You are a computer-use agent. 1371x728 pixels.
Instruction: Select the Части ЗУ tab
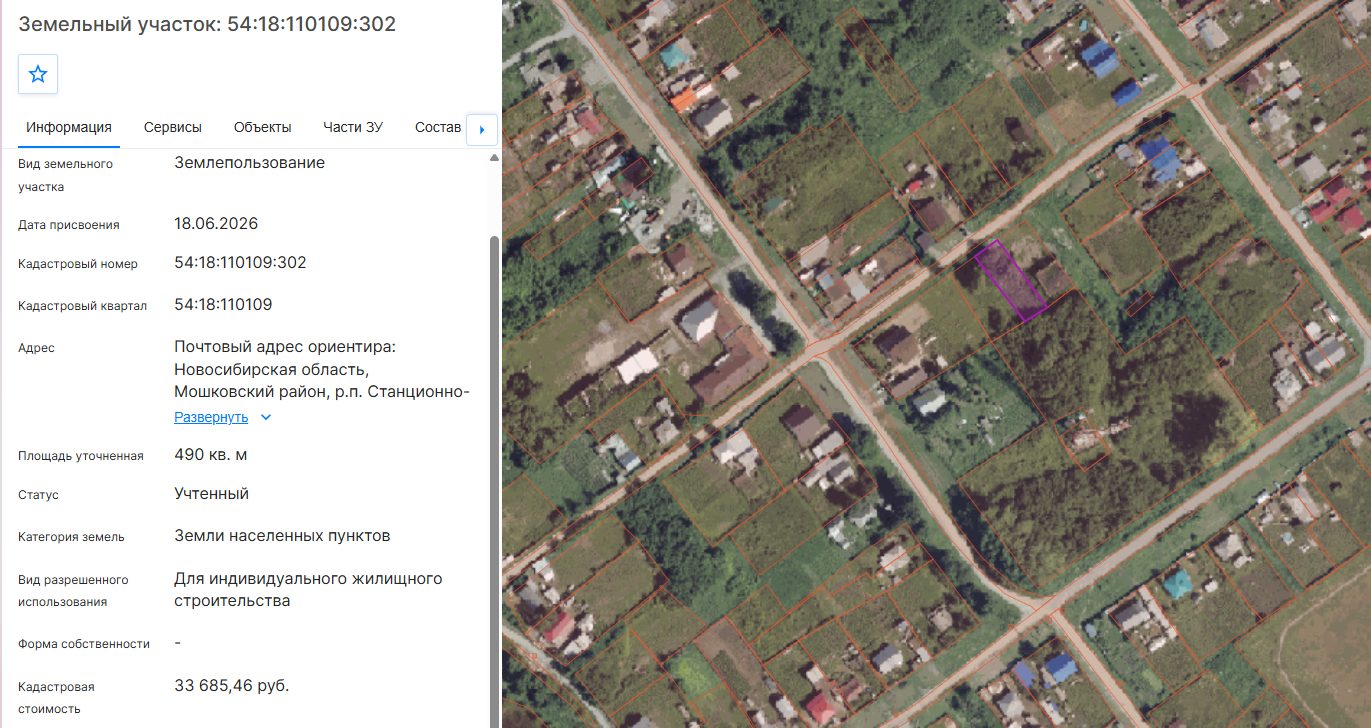tap(353, 127)
